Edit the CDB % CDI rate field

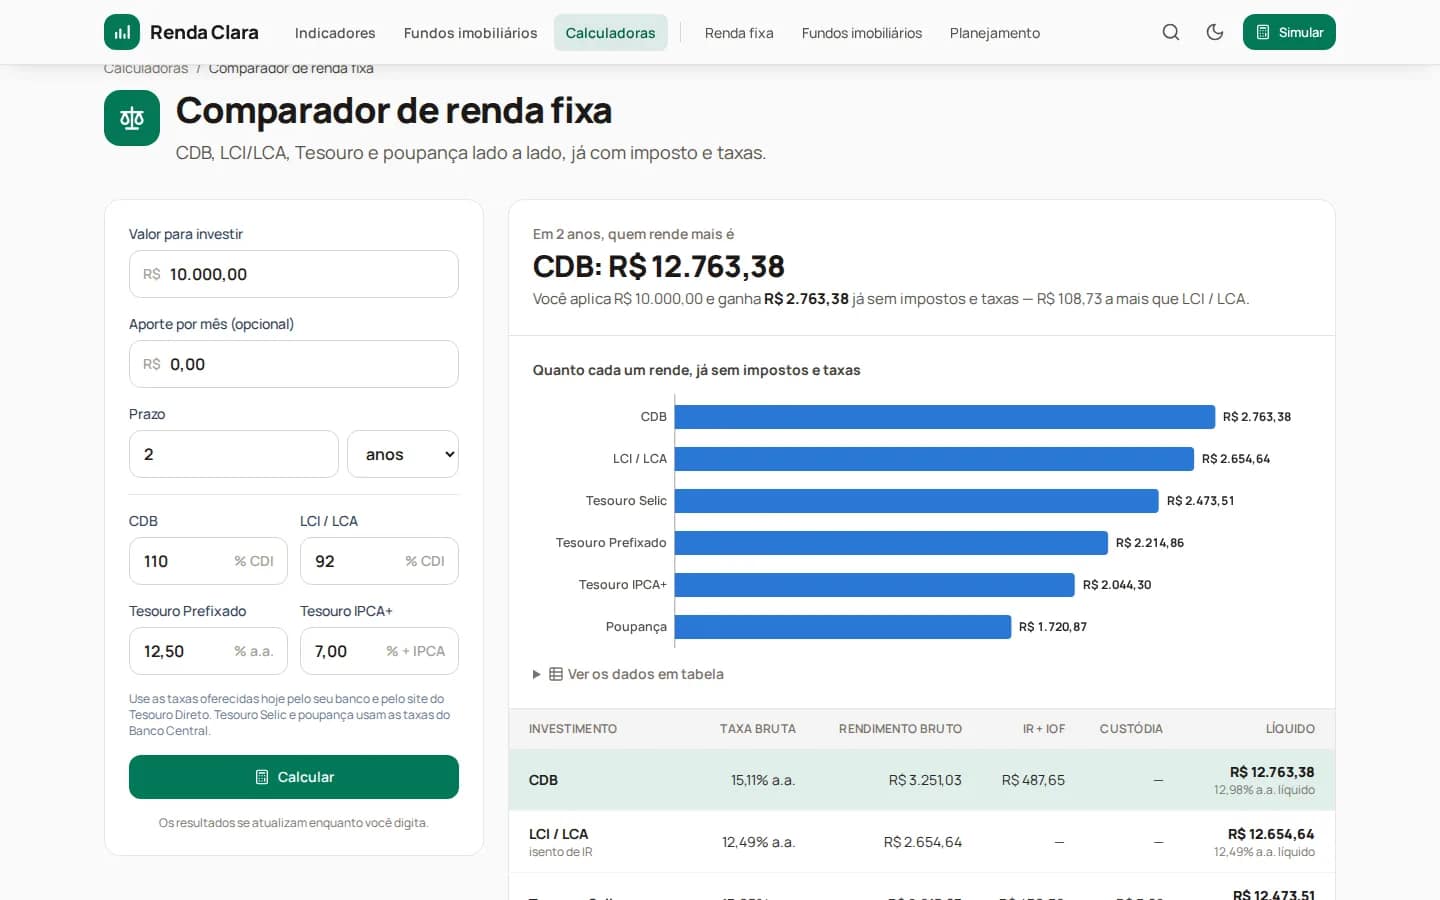tap(208, 561)
